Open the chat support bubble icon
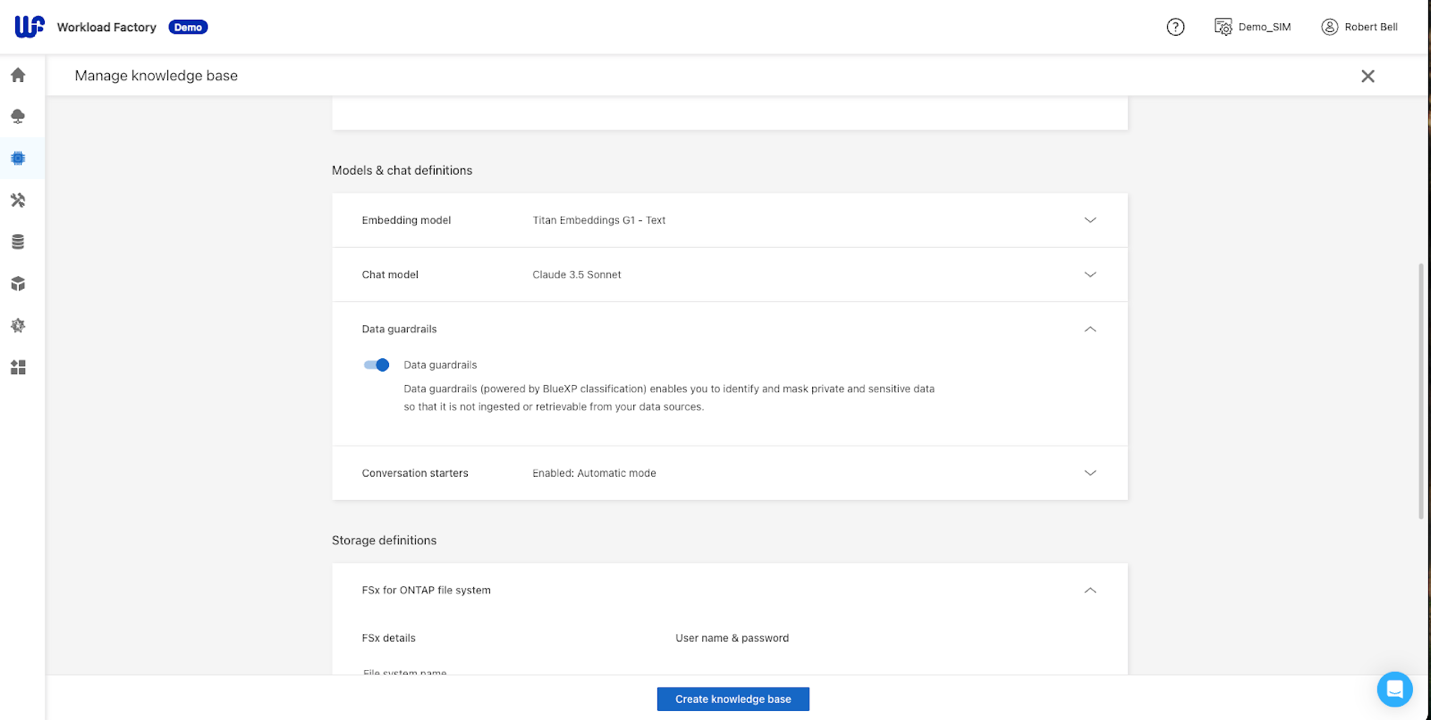 click(1394, 689)
